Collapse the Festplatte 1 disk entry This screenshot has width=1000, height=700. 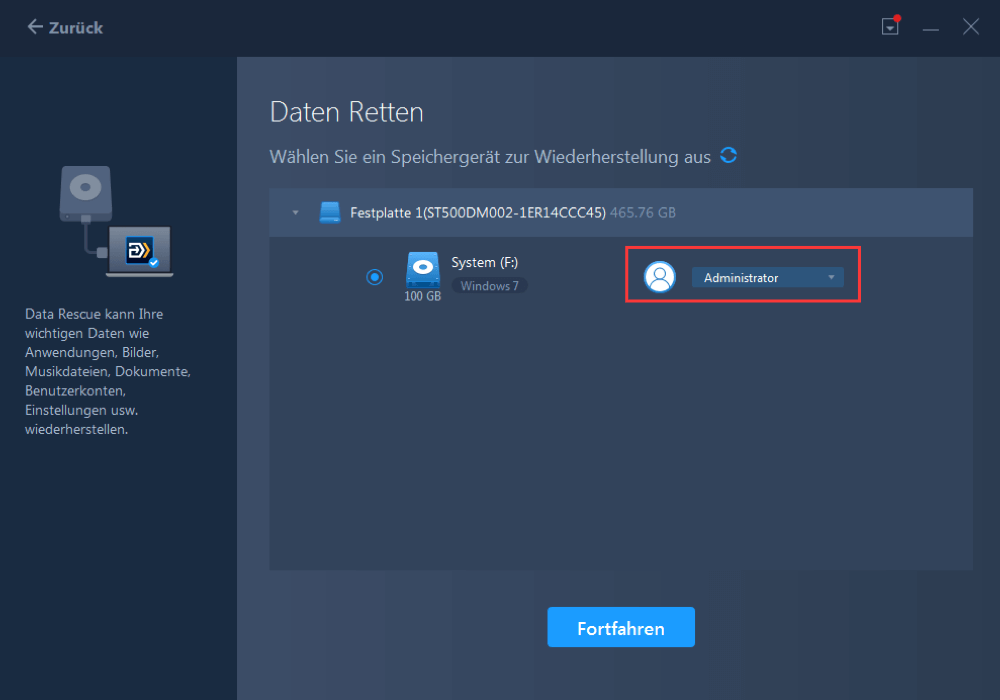pyautogui.click(x=295, y=212)
